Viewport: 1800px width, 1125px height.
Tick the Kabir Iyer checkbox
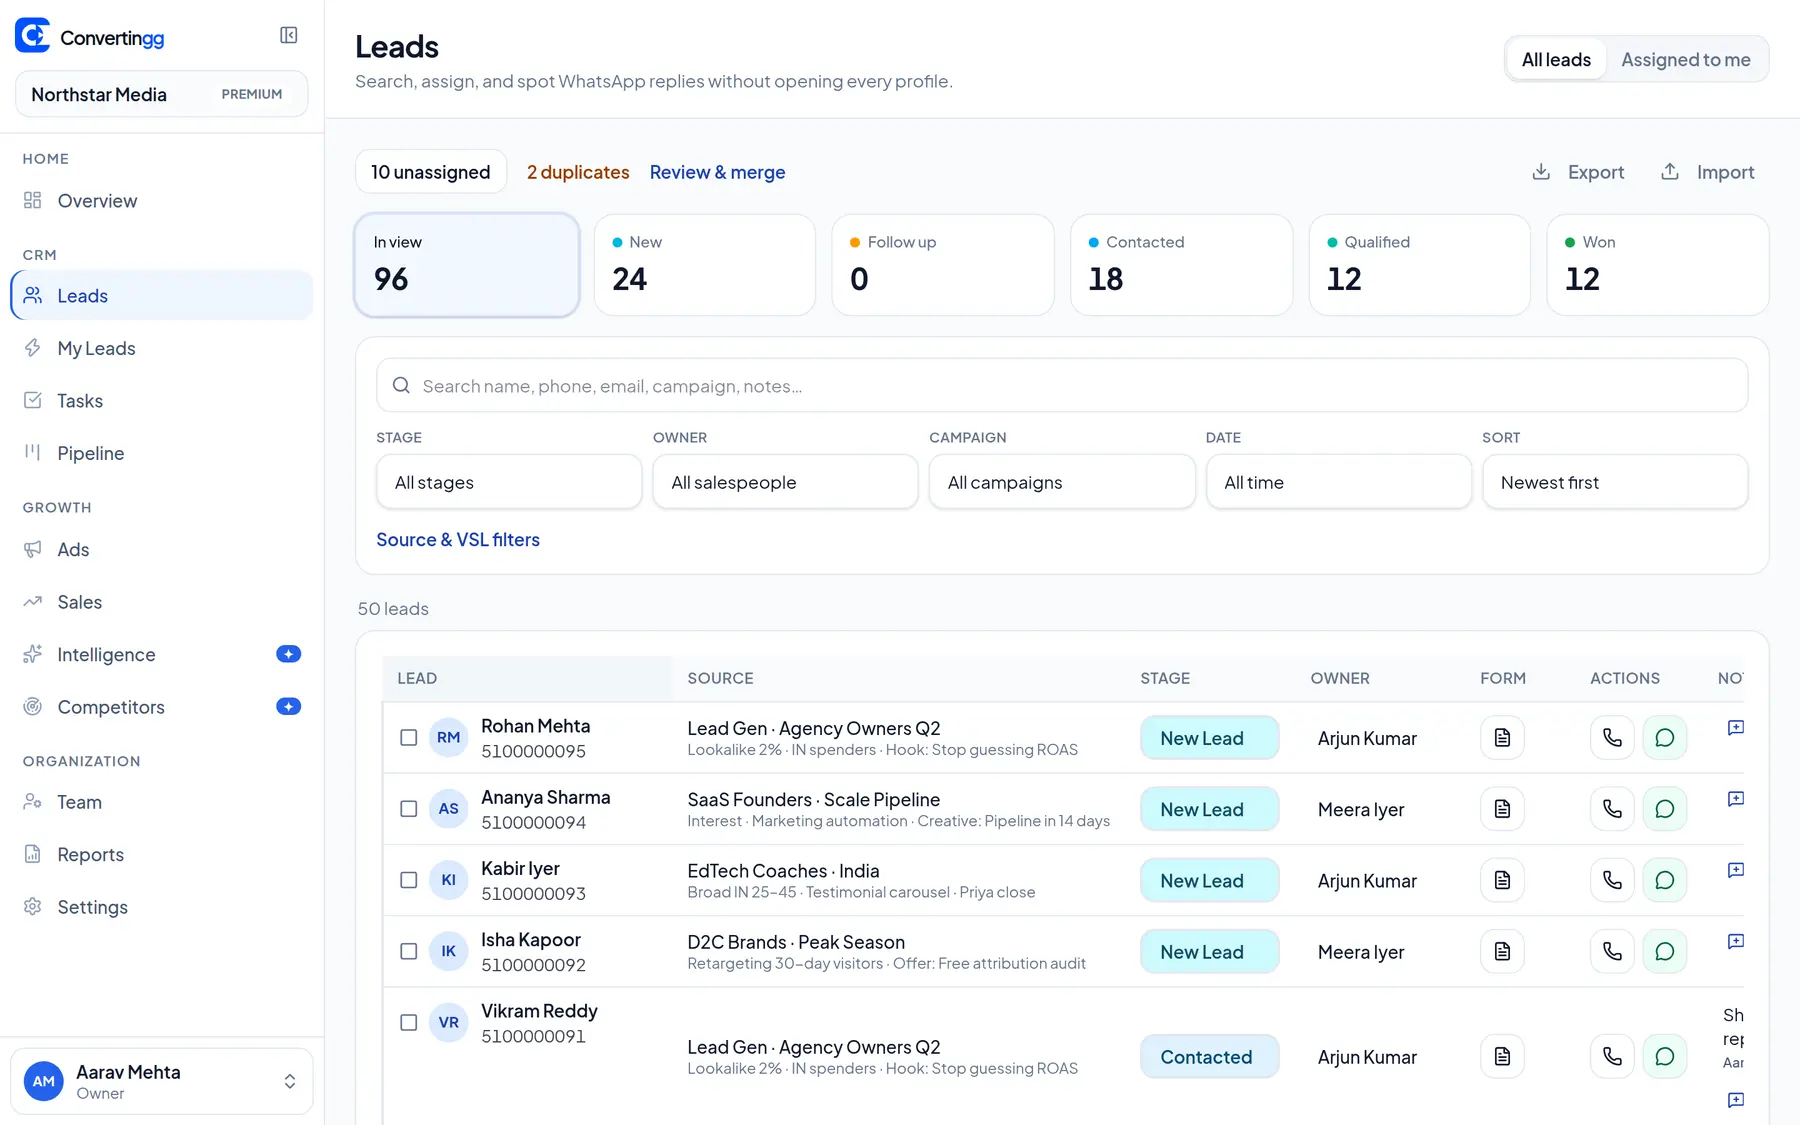click(408, 880)
